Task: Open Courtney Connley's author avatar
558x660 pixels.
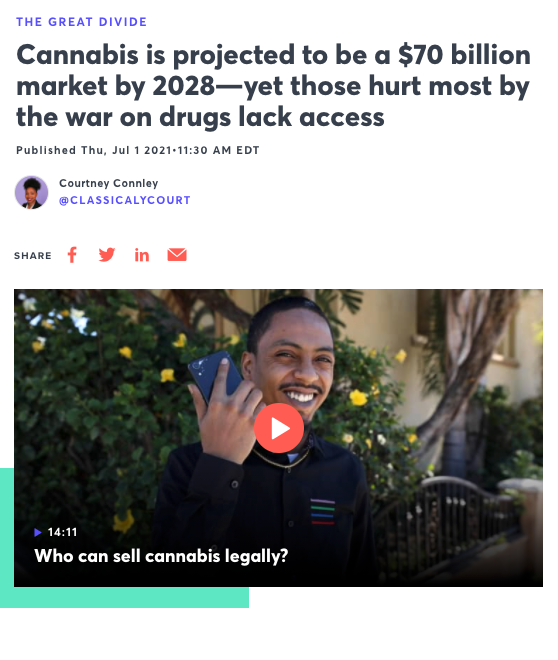Action: click(32, 192)
